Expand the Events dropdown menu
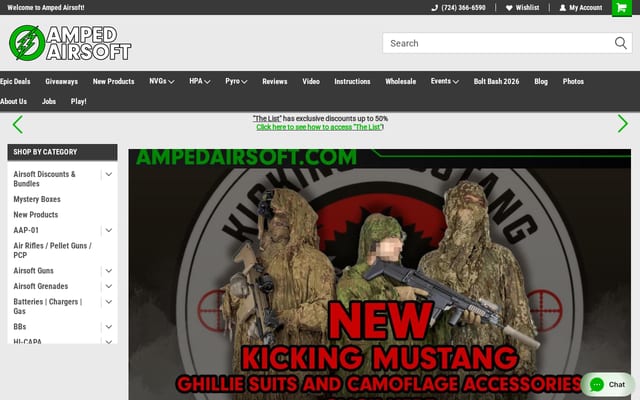Image resolution: width=640 pixels, height=400 pixels. pyautogui.click(x=444, y=81)
